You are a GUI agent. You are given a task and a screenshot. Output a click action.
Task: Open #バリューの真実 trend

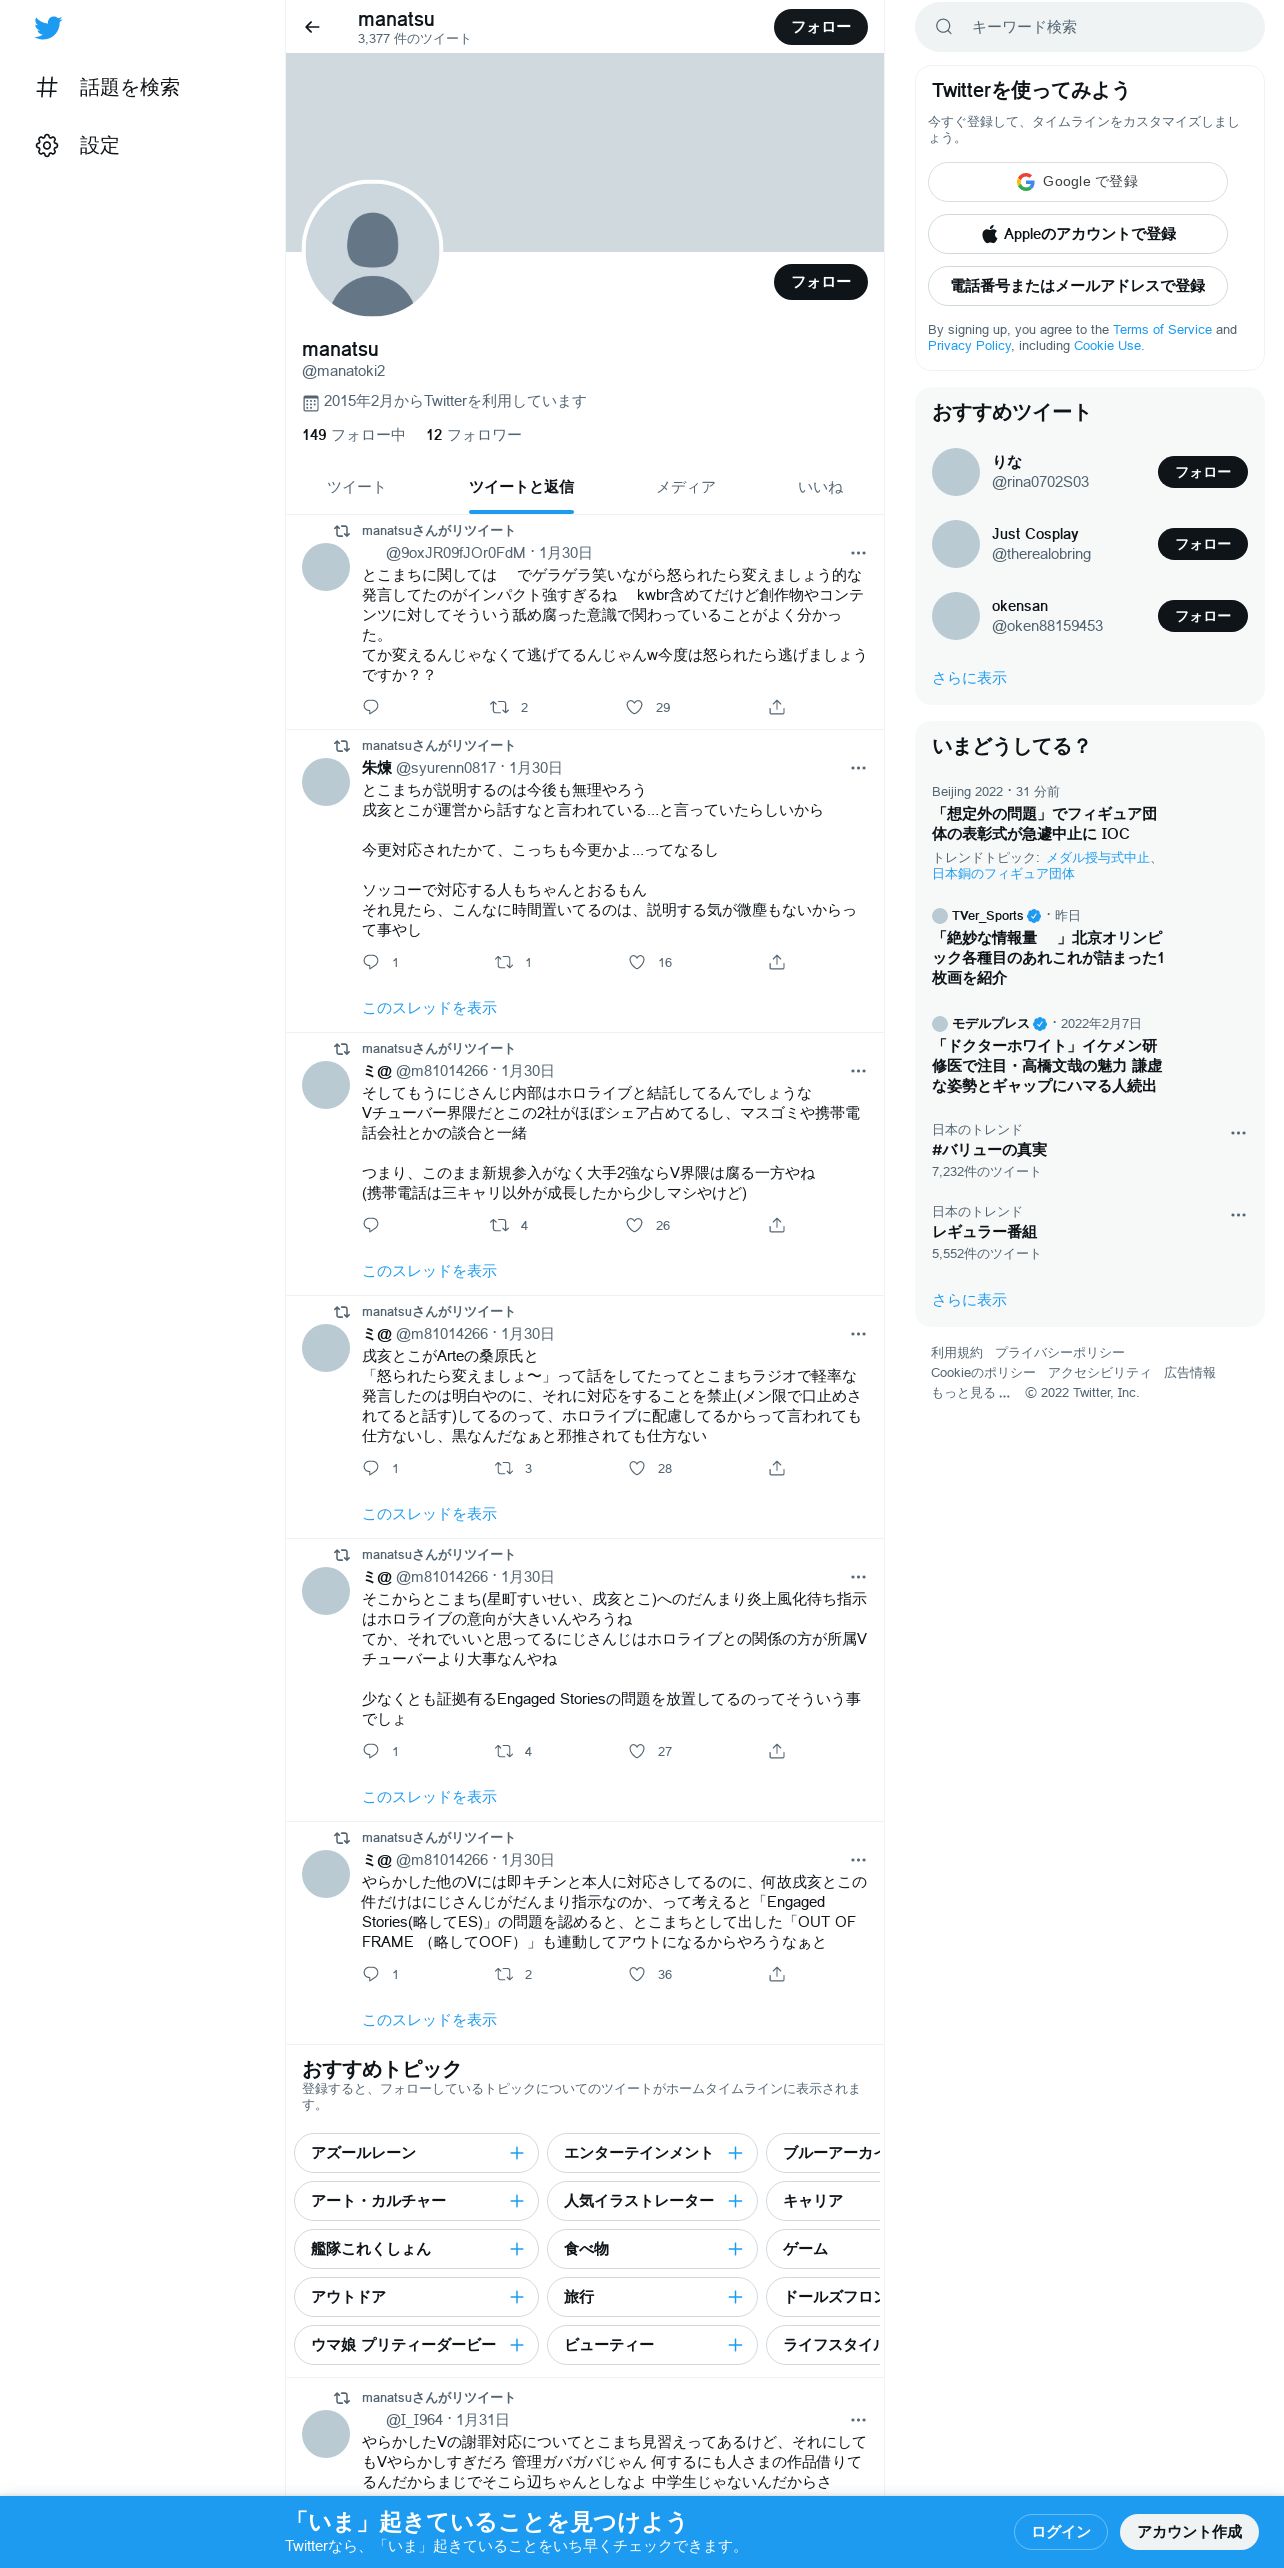tap(989, 1150)
